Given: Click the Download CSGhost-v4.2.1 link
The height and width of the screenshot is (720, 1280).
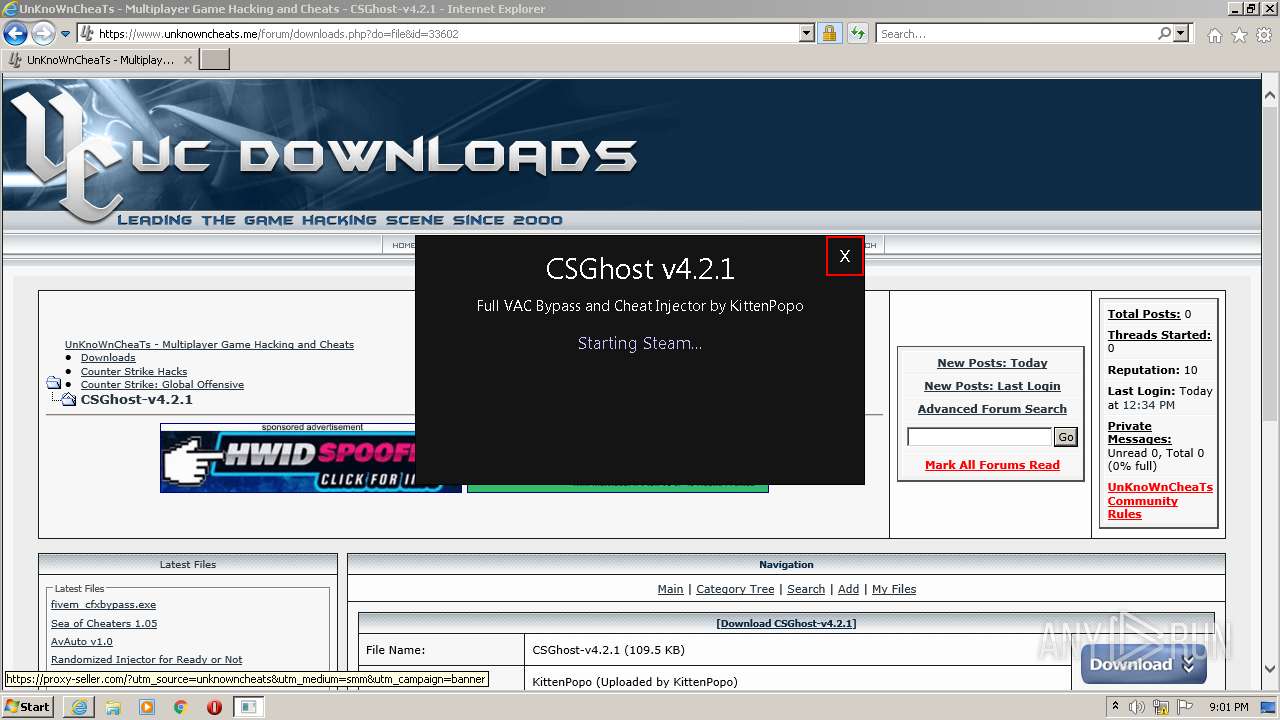Looking at the screenshot, I should (786, 623).
